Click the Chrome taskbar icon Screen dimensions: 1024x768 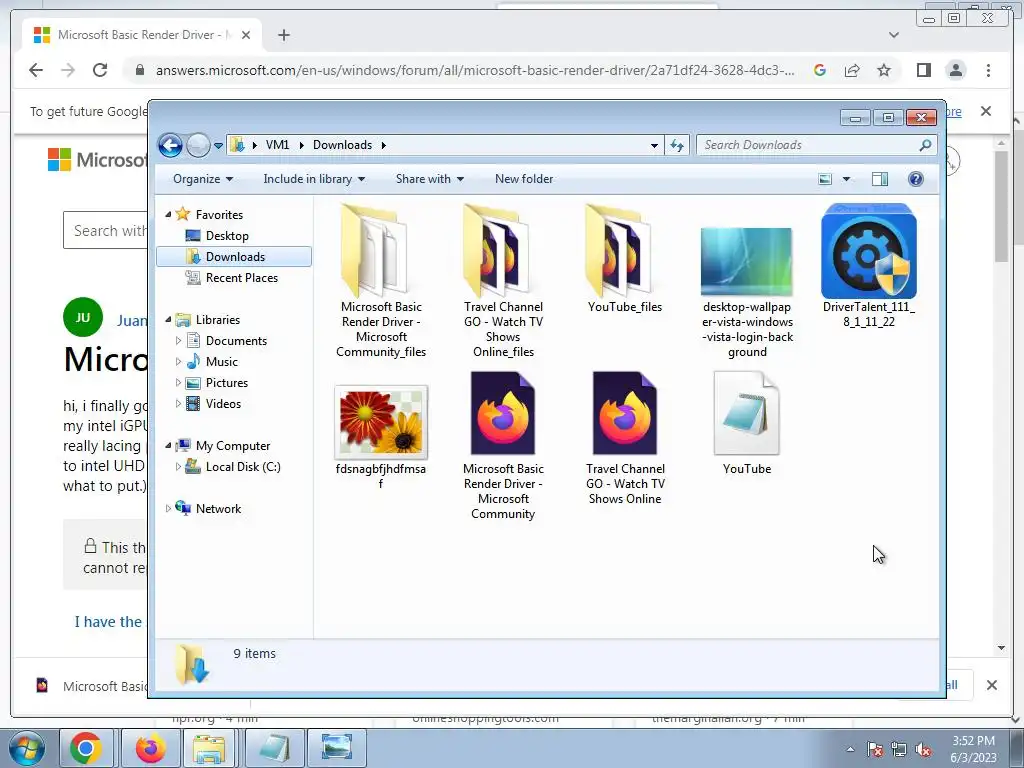click(86, 748)
